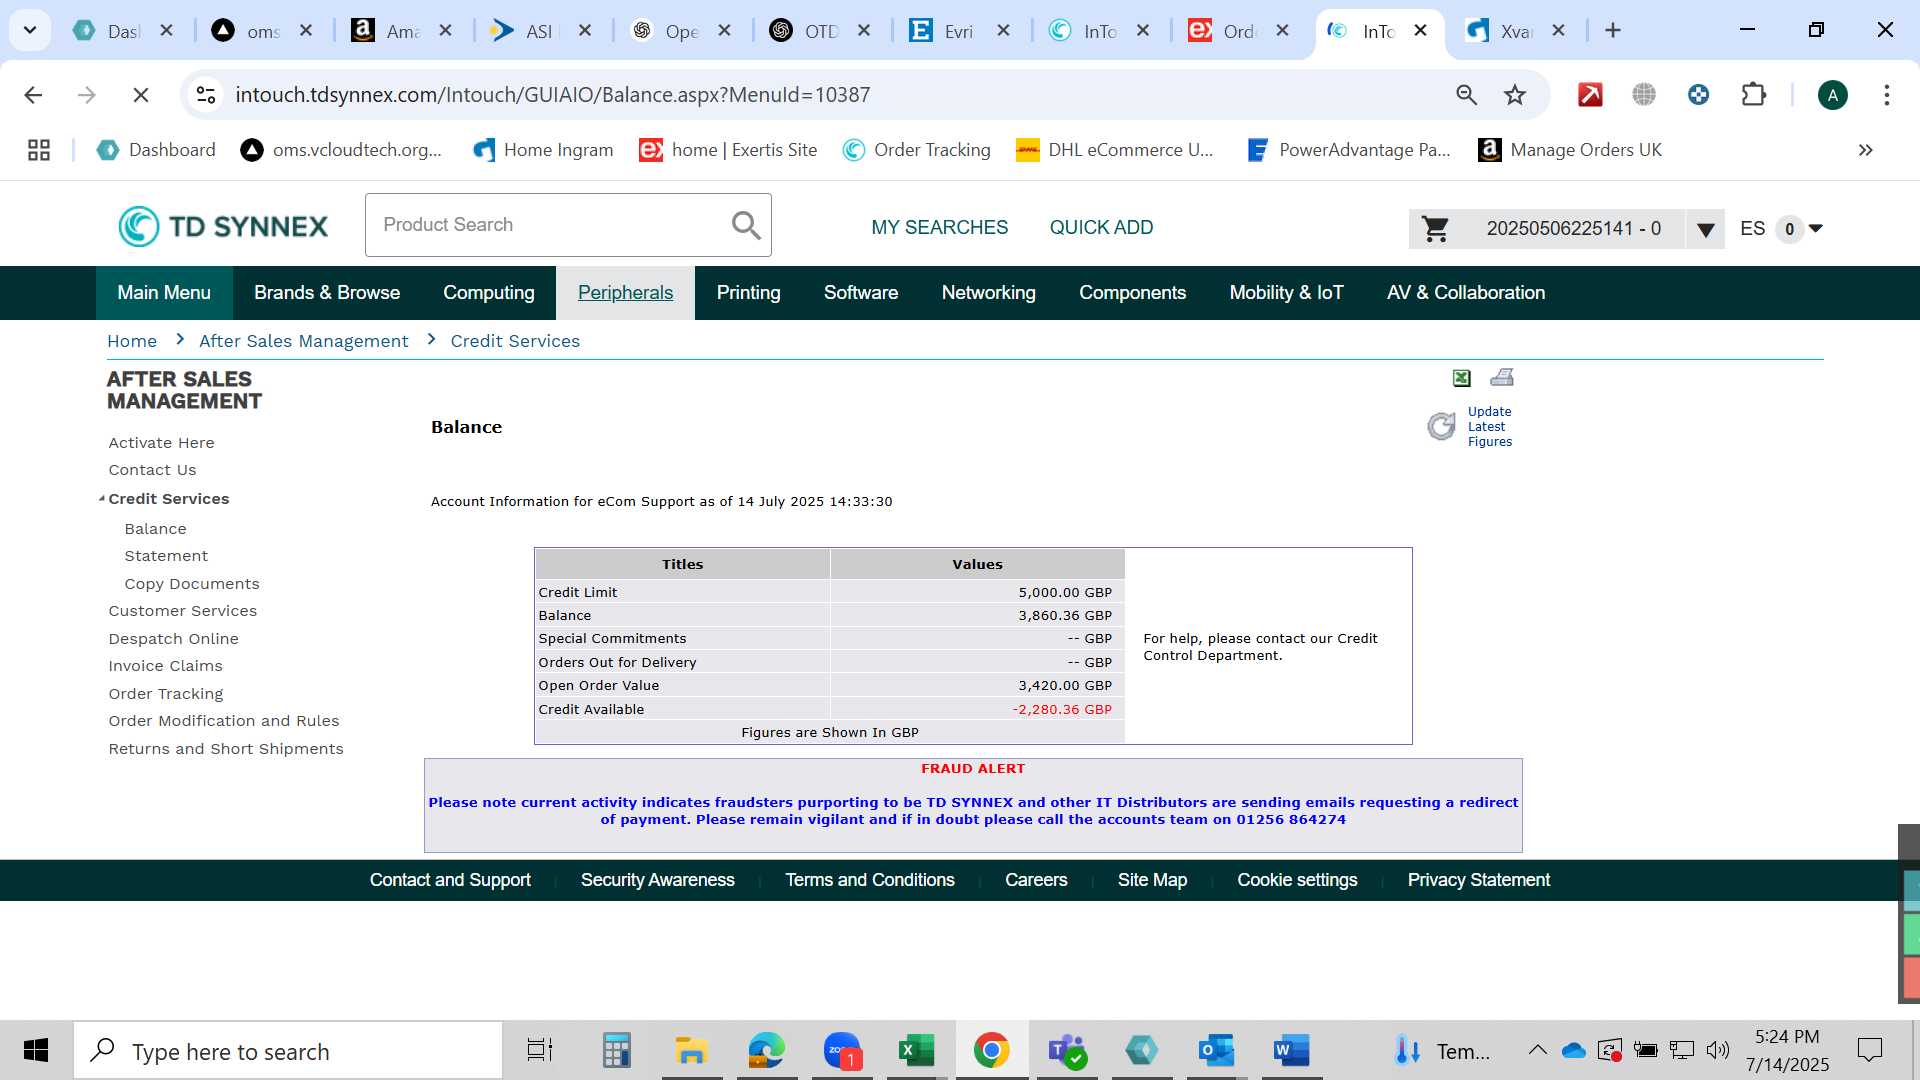This screenshot has height=1080, width=1920.
Task: Select the Credit Available value -2,280.36 GBP
Action: coord(1062,709)
